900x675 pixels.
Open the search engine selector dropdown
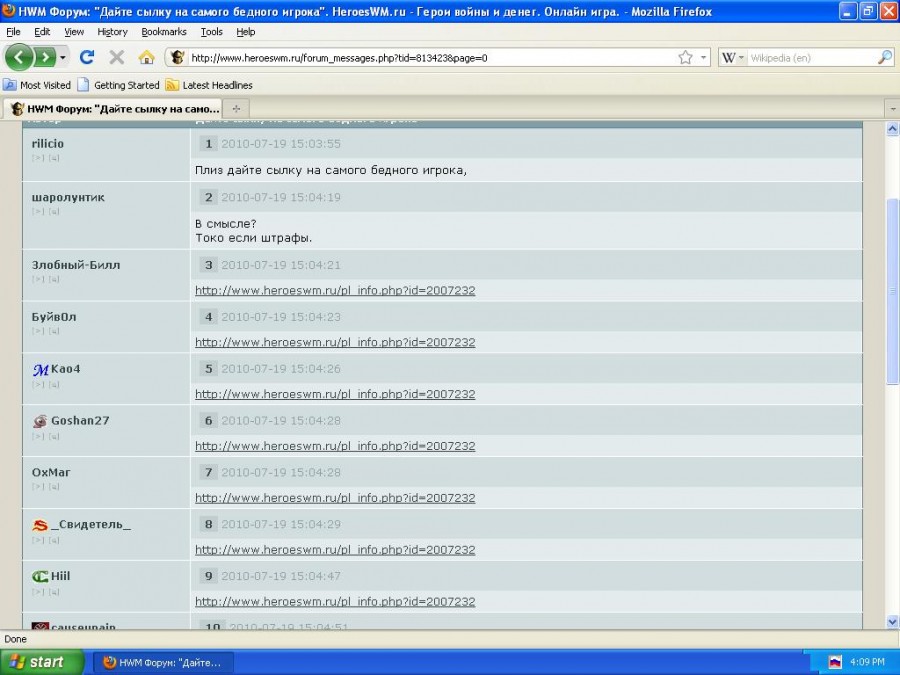741,57
